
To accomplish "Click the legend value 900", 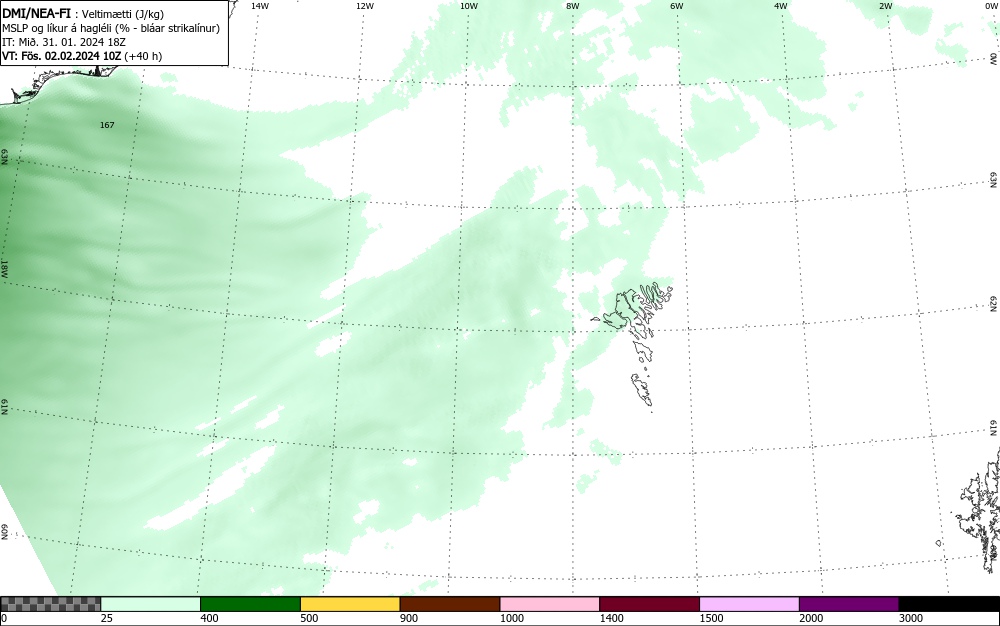I will 409,618.
